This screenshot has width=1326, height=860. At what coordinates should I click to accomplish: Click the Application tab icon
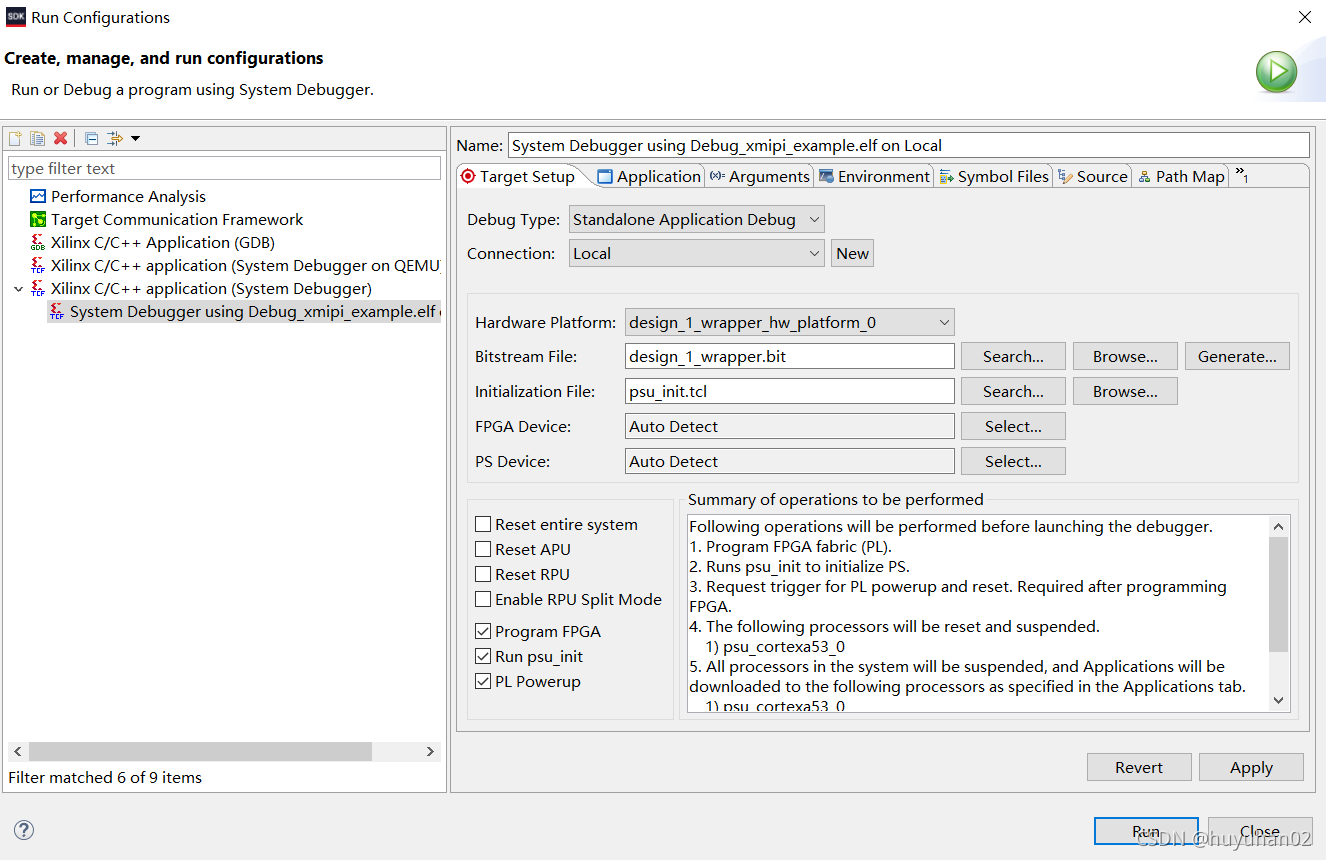click(x=604, y=177)
